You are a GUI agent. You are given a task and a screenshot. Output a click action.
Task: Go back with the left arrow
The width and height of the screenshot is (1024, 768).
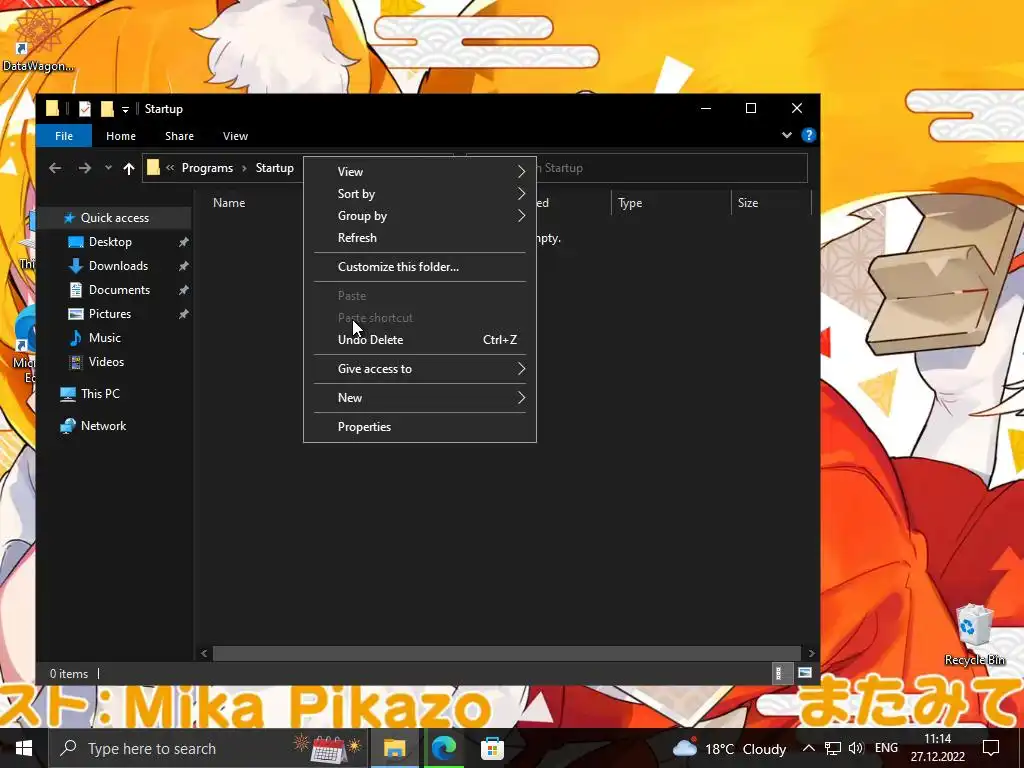pos(56,168)
